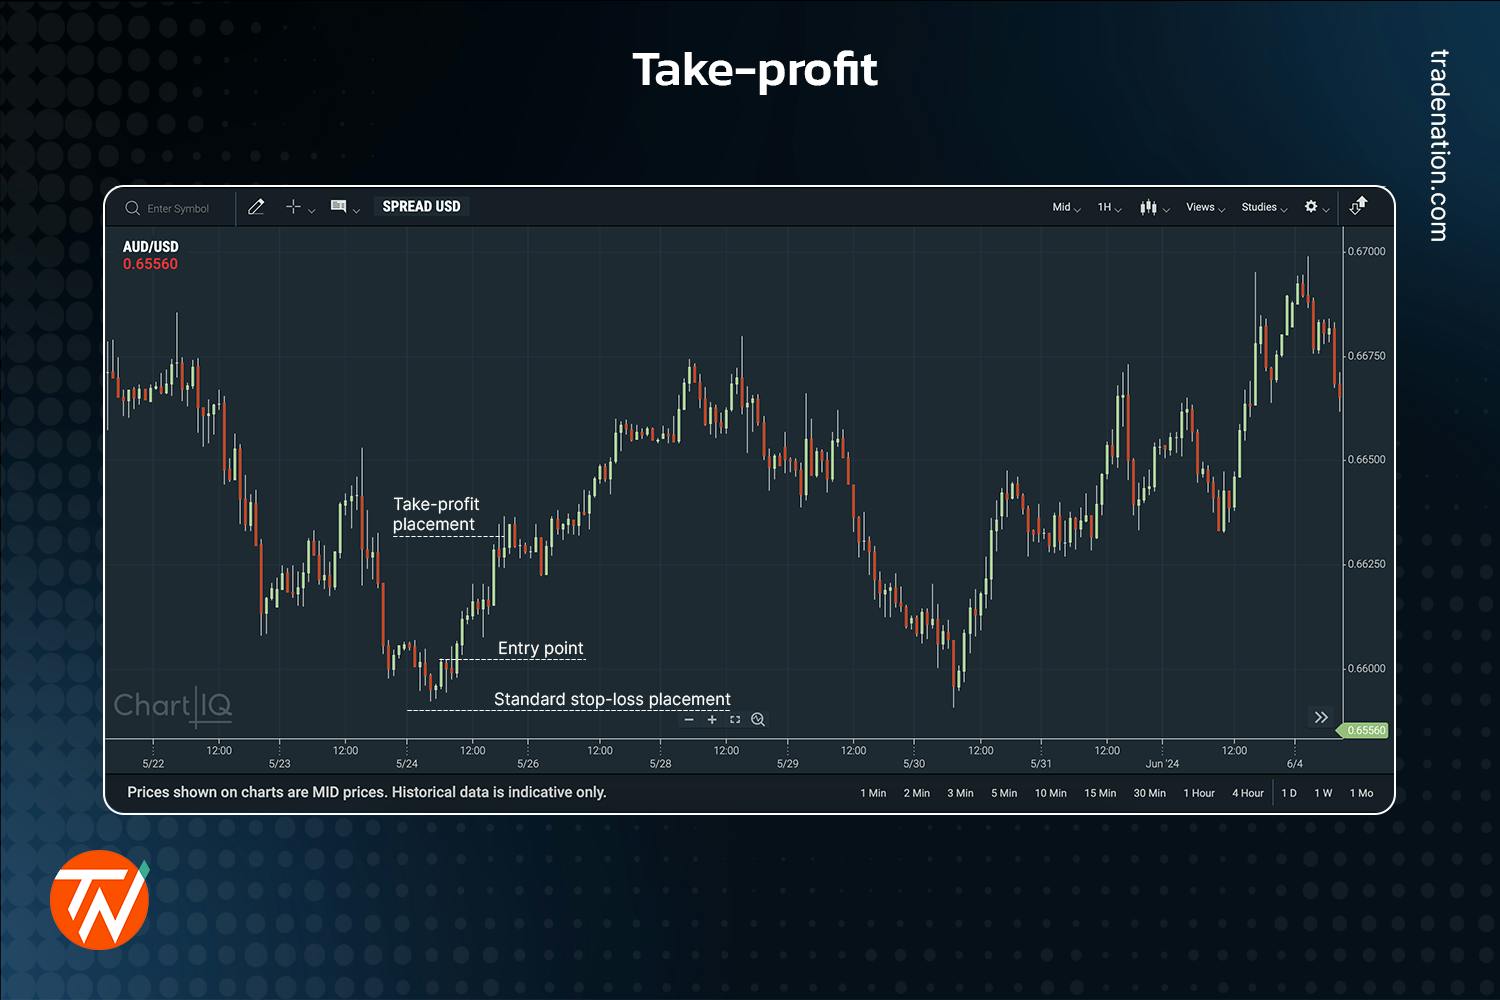
Task: Click the zoom-out minus icon
Action: point(688,720)
